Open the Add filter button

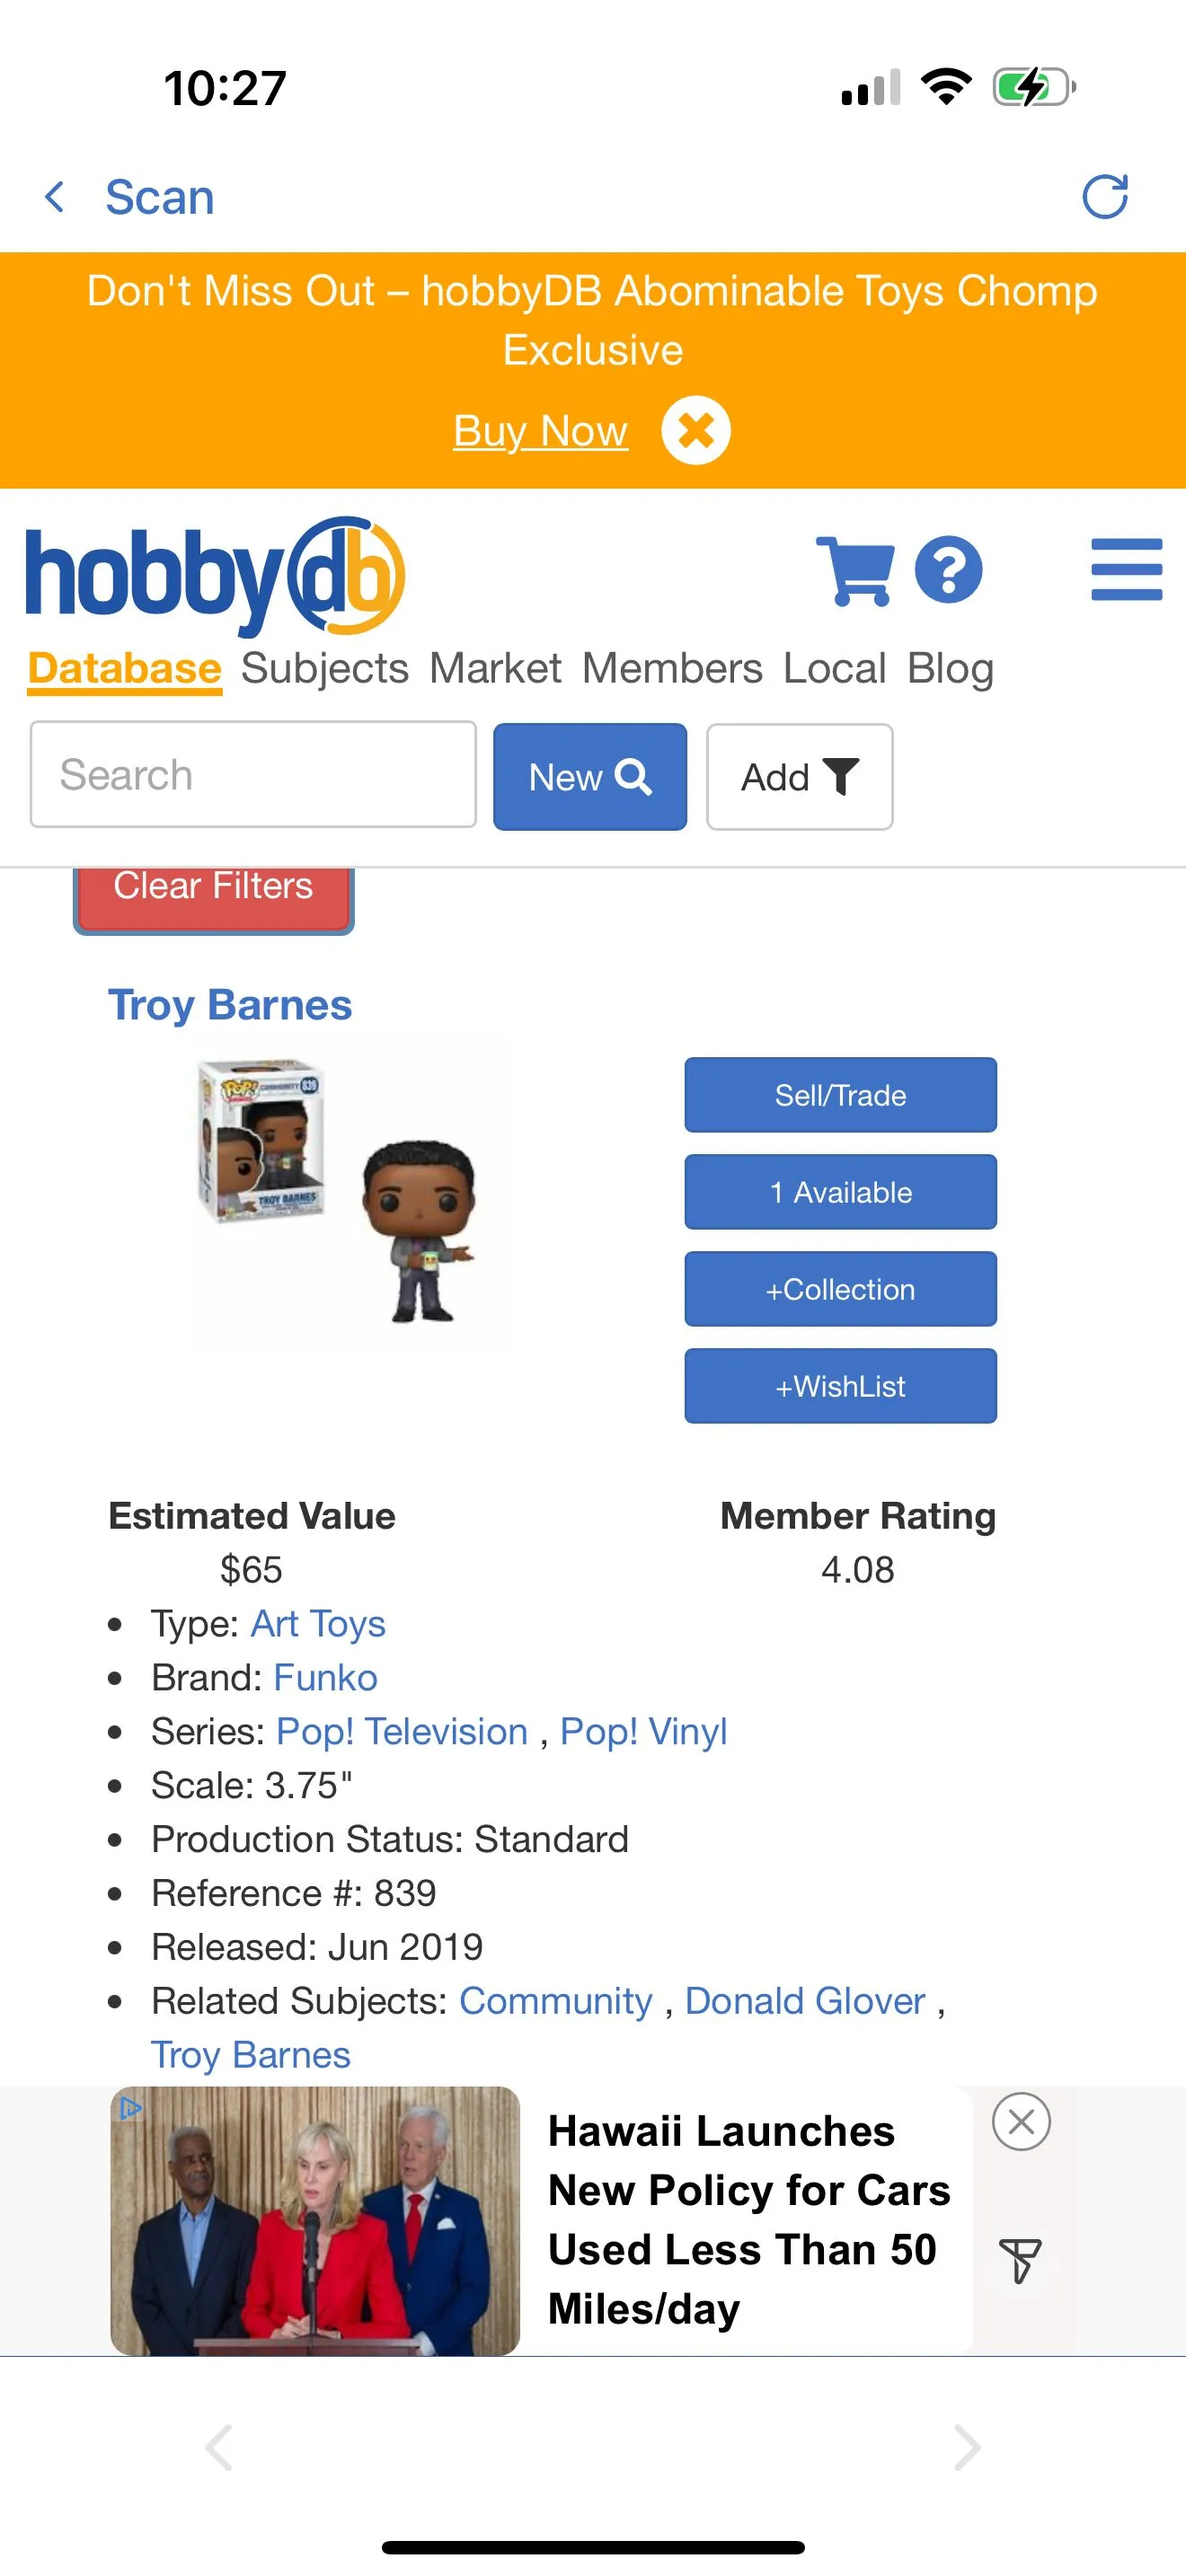799,777
